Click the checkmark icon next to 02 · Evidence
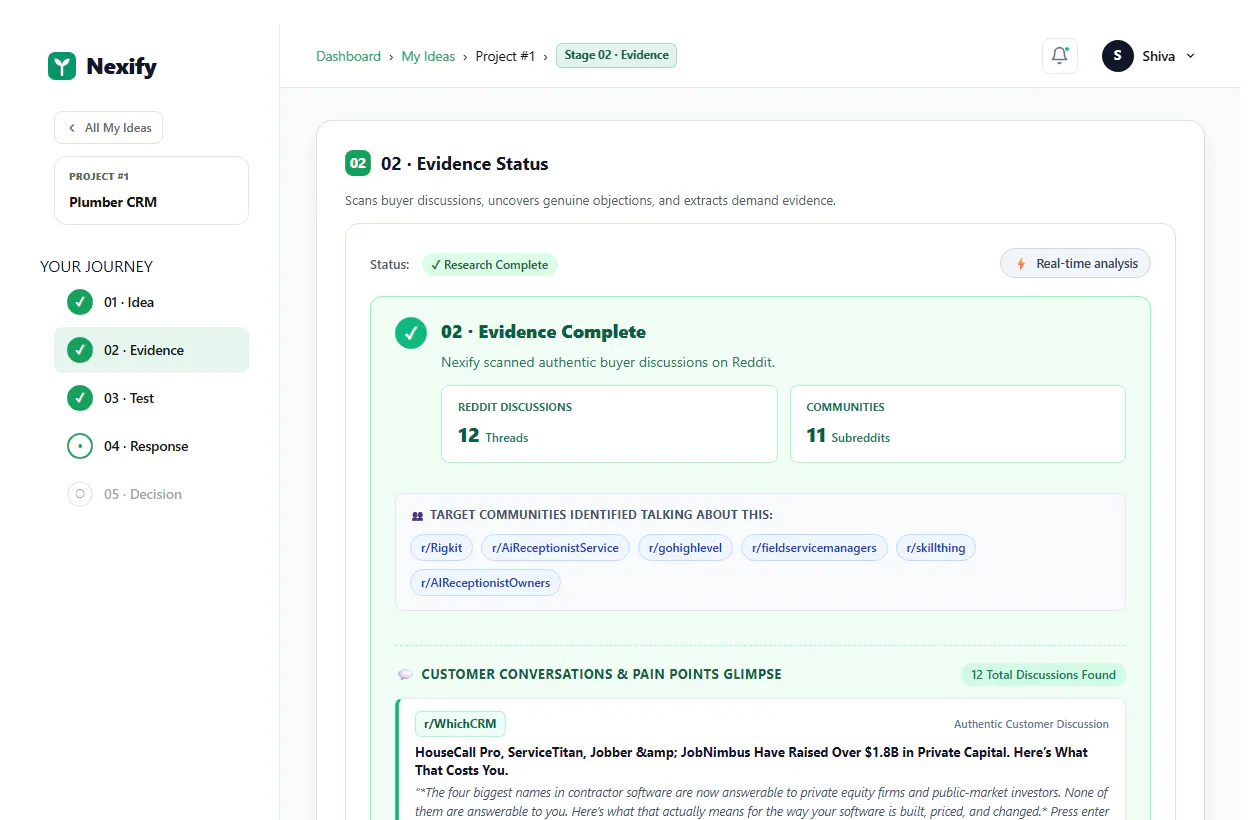Viewport: 1256px width, 820px height. click(x=80, y=350)
